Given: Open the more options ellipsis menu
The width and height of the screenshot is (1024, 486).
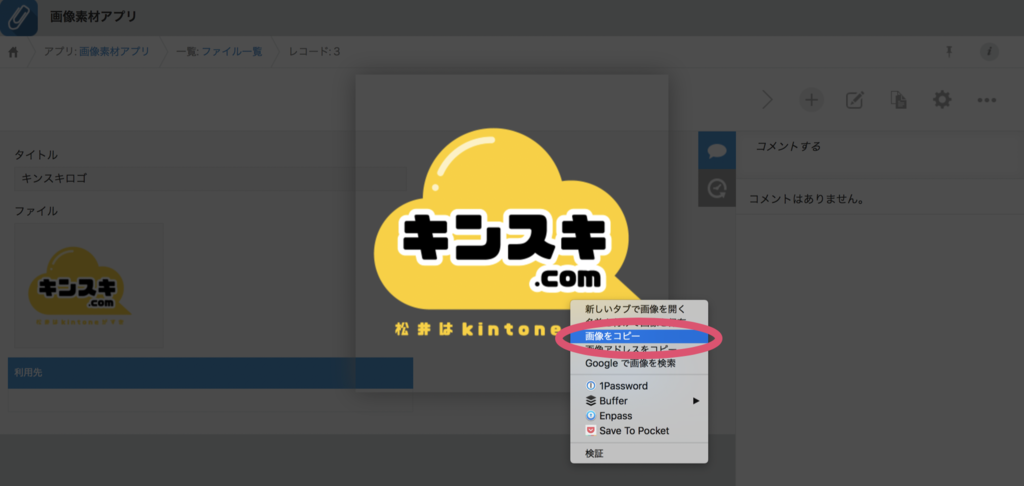Looking at the screenshot, I should pos(986,100).
